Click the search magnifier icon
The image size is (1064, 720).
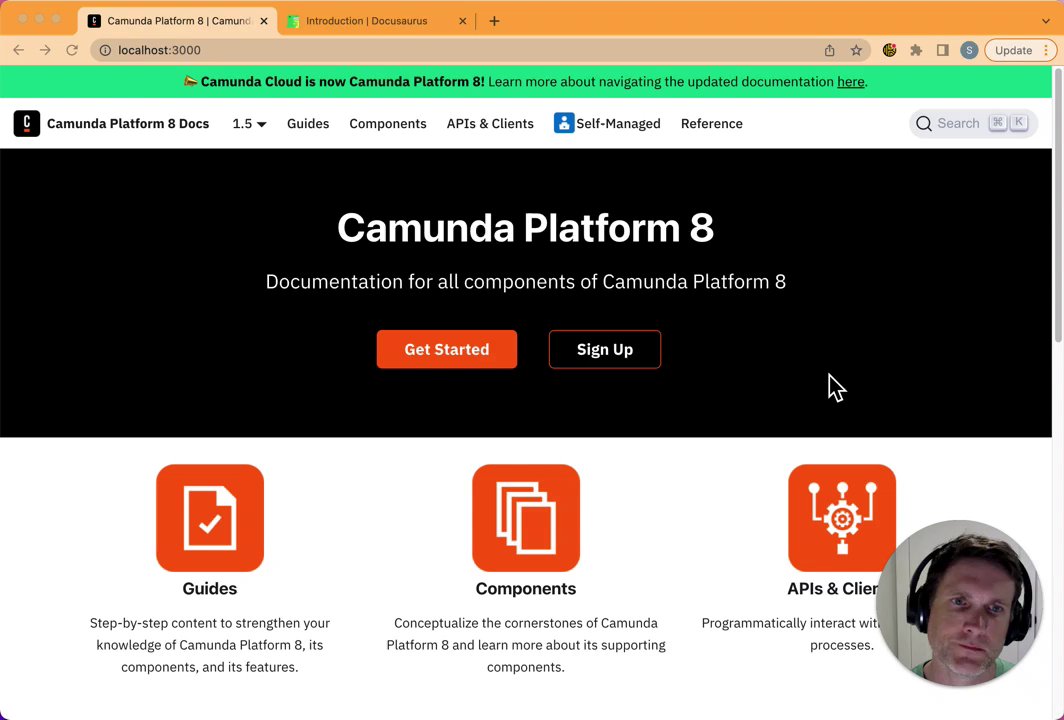pos(924,124)
